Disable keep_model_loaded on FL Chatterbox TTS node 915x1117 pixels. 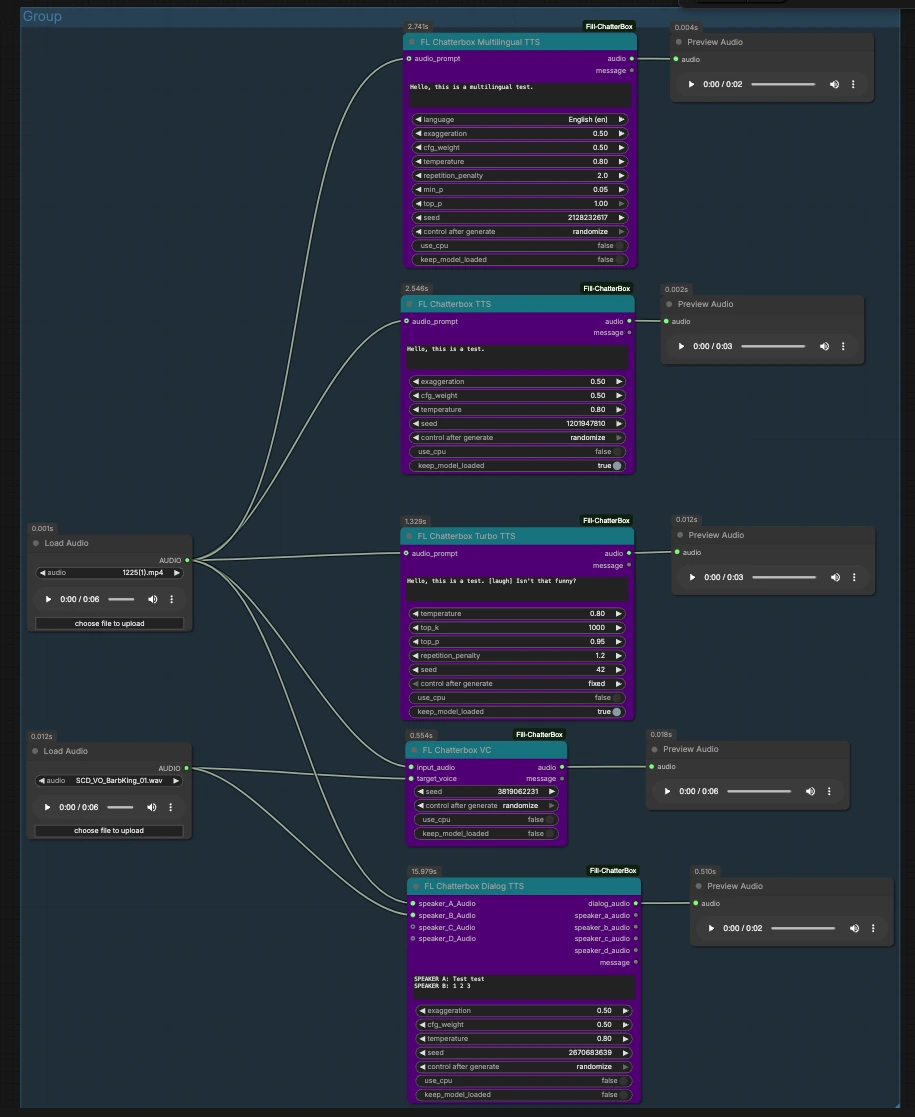coord(517,466)
